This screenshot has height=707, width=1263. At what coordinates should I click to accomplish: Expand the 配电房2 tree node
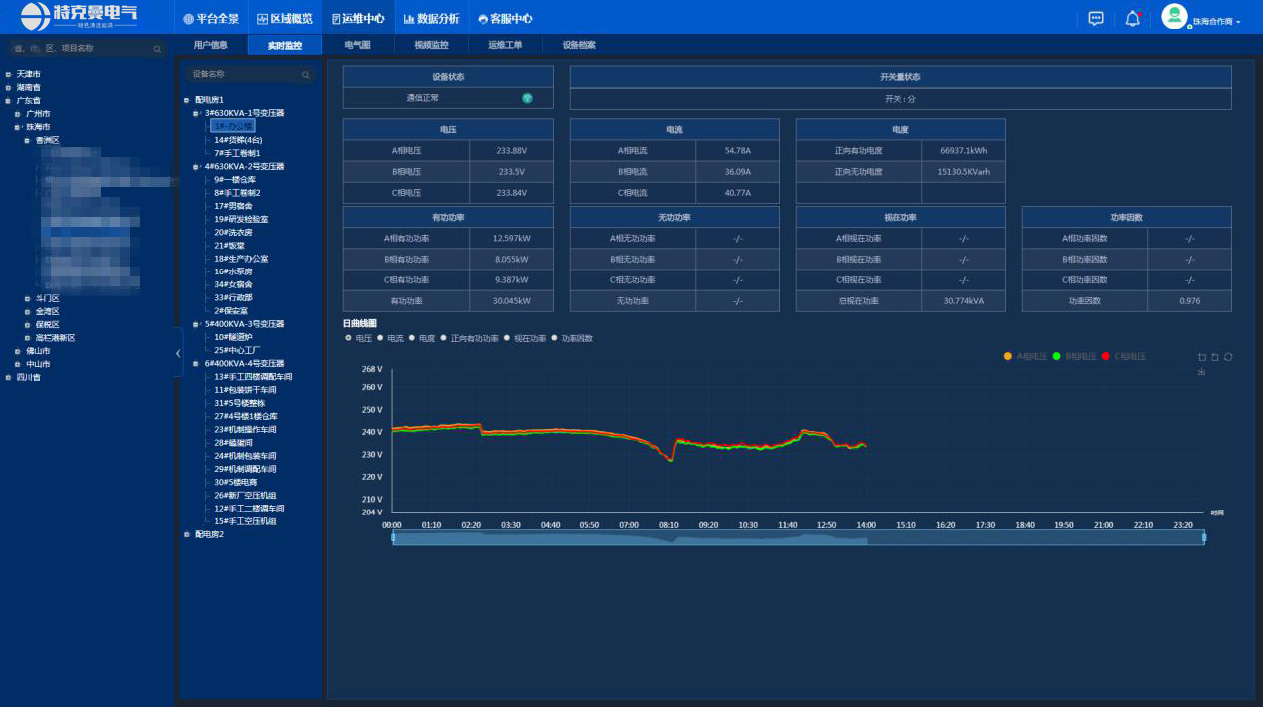tap(186, 534)
